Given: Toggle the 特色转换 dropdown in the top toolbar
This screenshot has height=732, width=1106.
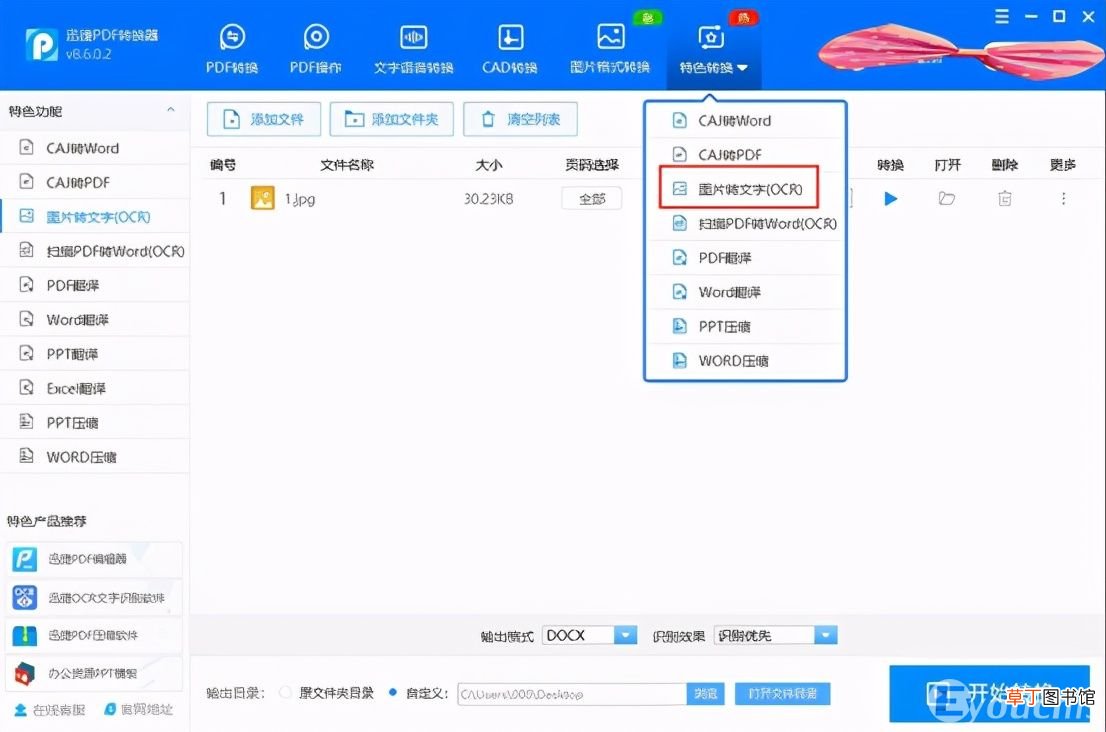Looking at the screenshot, I should 713,49.
